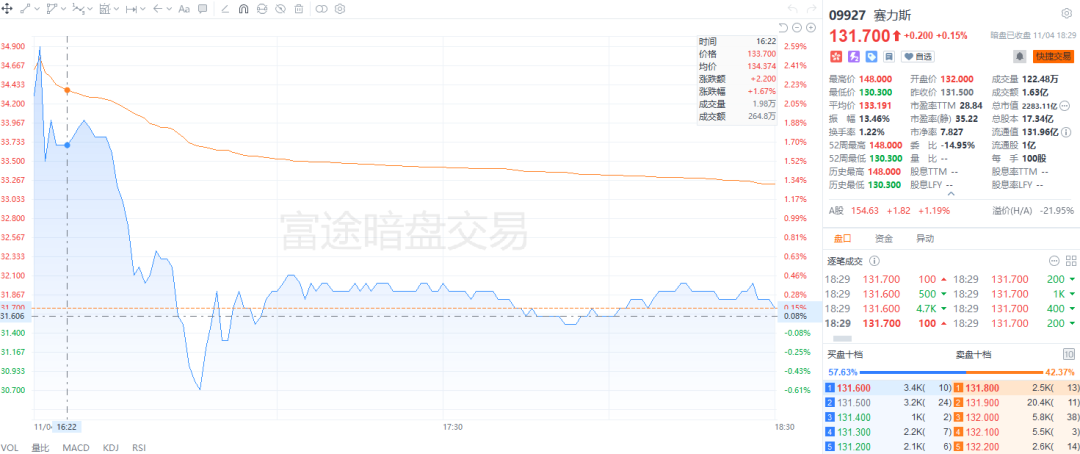Click the 16:22 time marker on axis
1080x454 pixels.
[68, 427]
